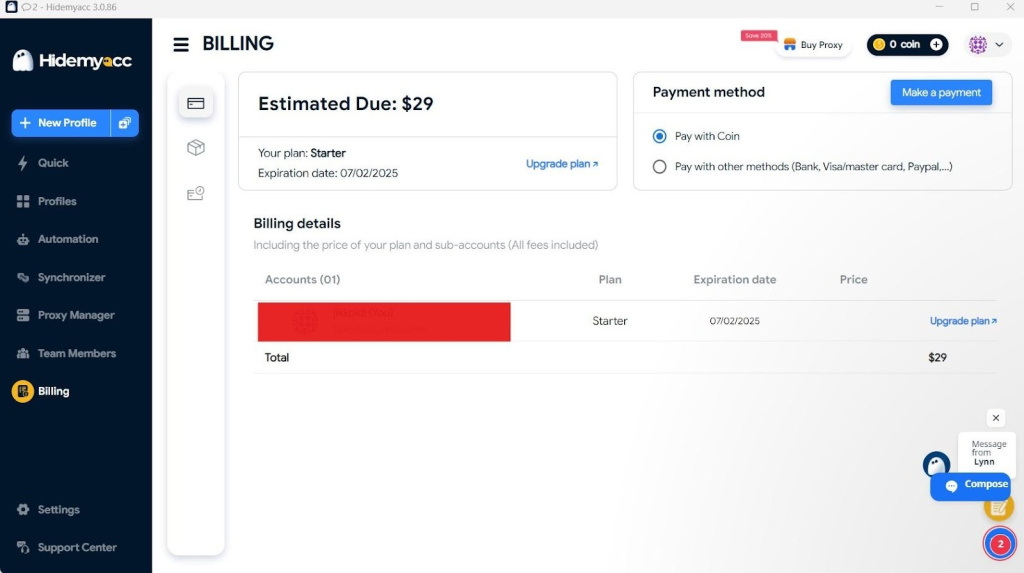Click Upgrade plan link in Starter row
Viewport: 1024px width, 573px height.
[x=963, y=321]
